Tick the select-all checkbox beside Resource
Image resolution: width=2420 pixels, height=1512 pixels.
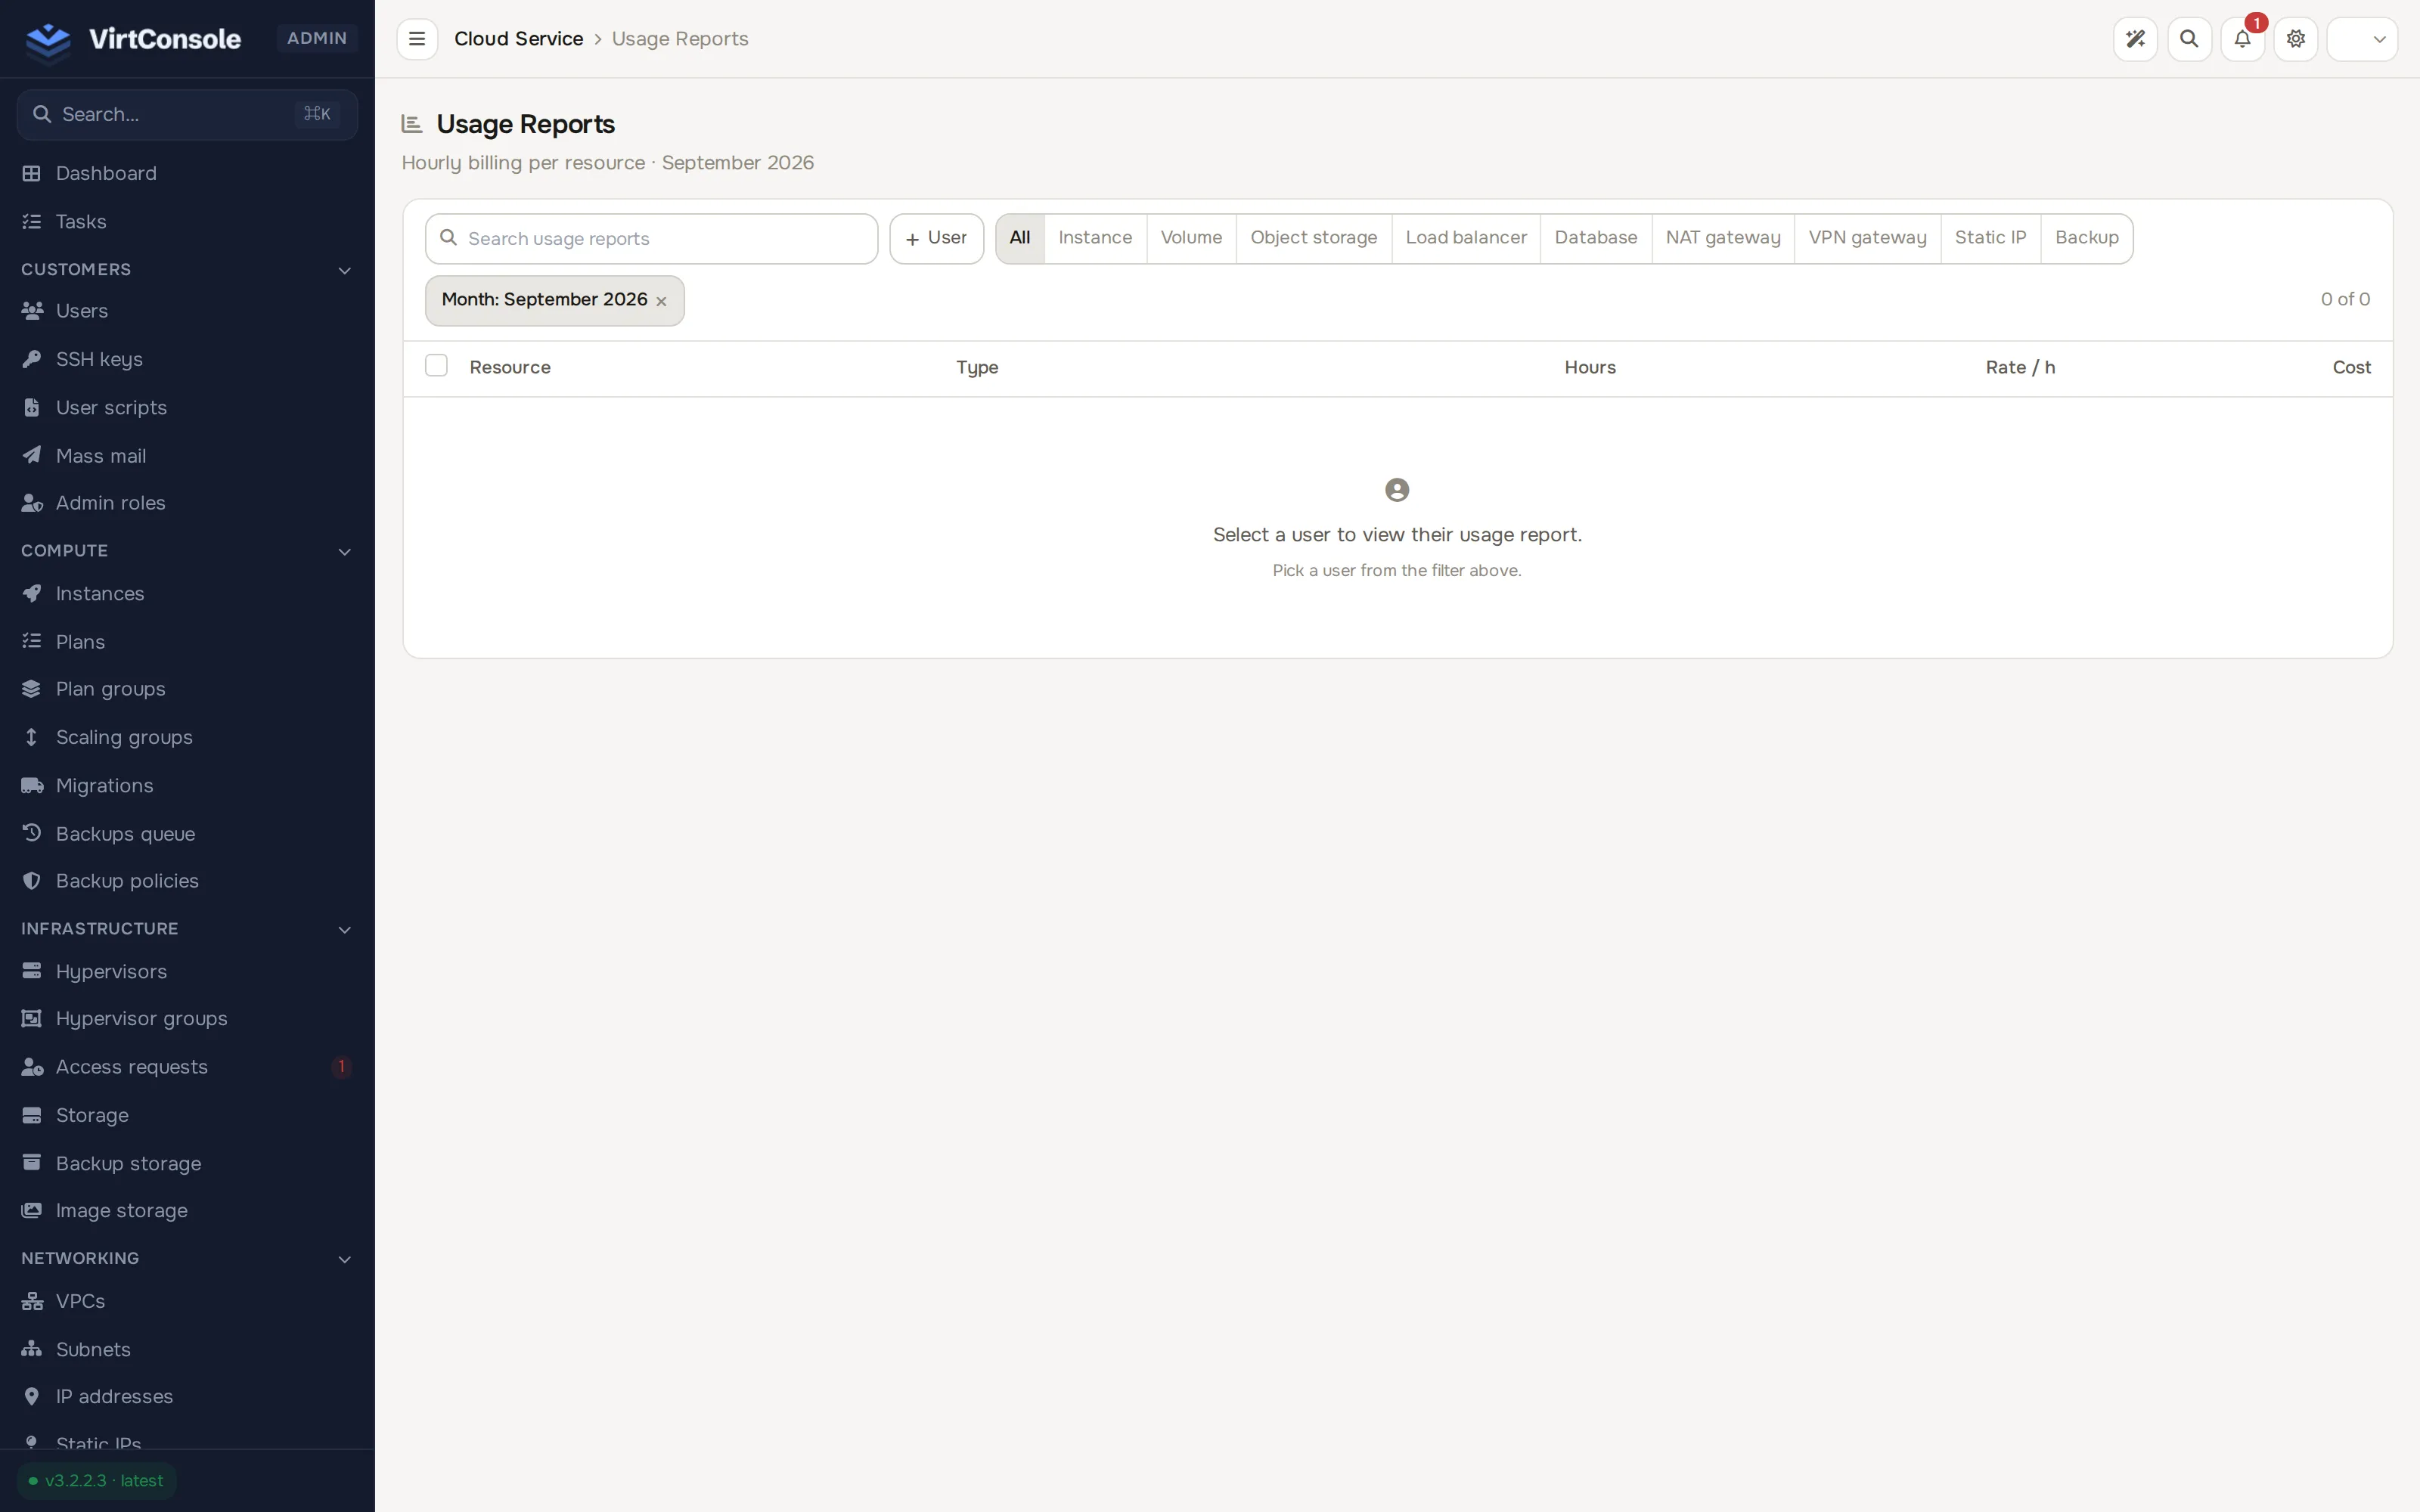click(x=436, y=366)
